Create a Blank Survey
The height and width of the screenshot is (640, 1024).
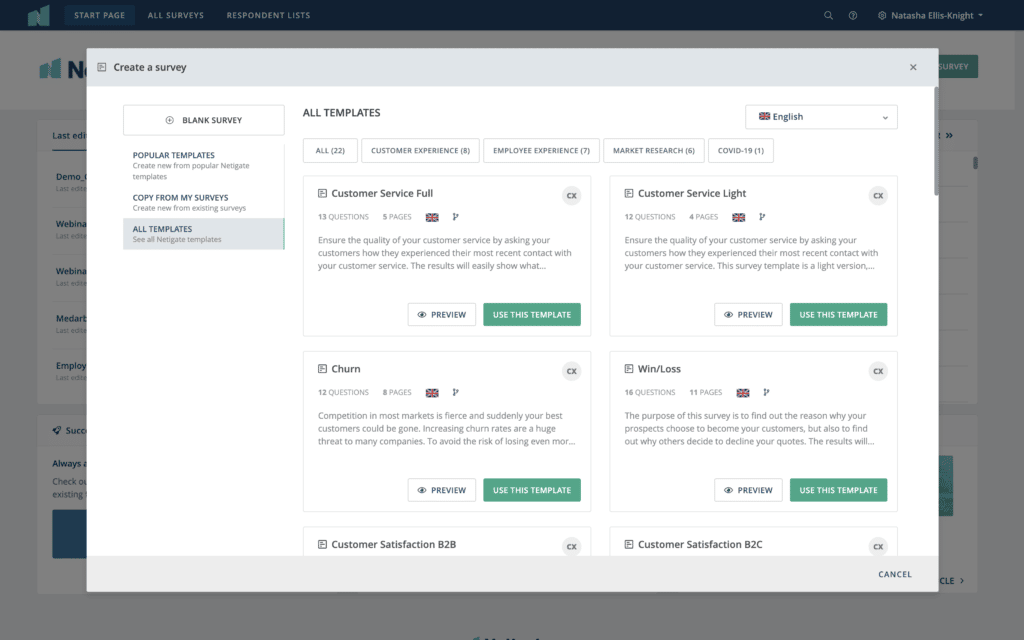coord(203,120)
